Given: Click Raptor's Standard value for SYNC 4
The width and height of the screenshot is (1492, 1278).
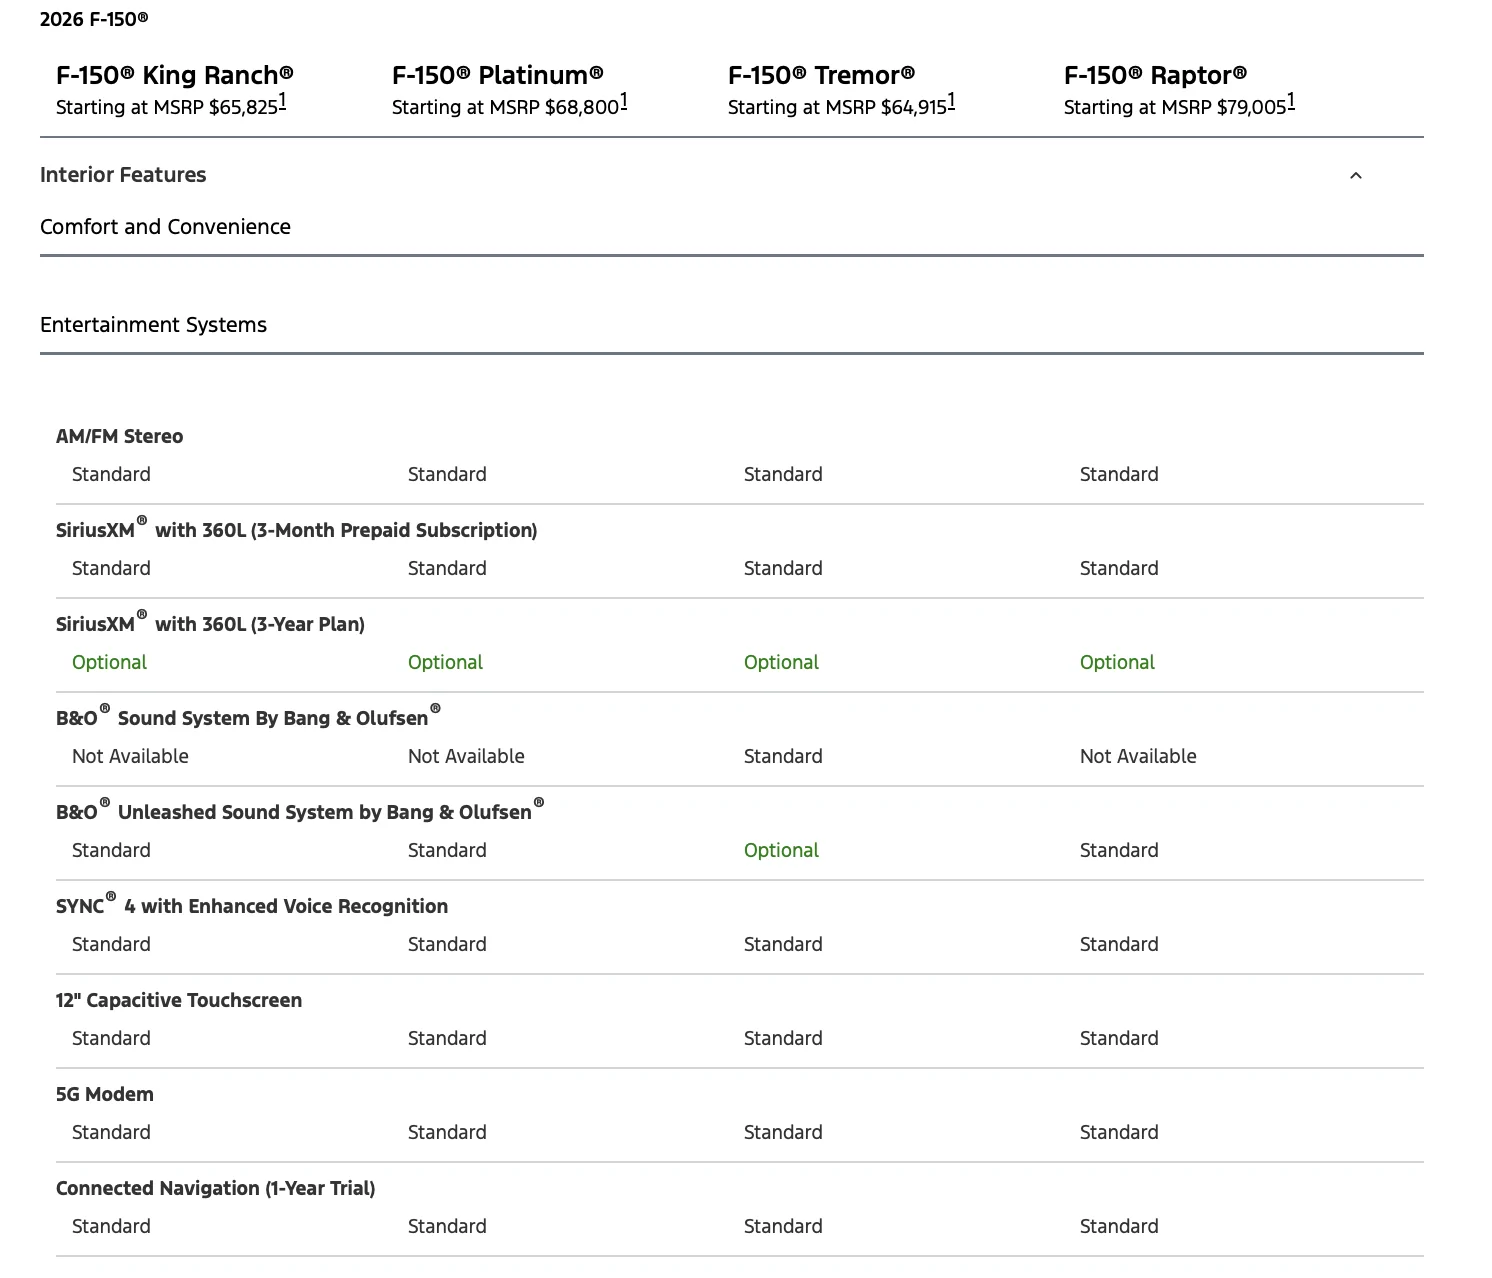Looking at the screenshot, I should point(1119,945).
